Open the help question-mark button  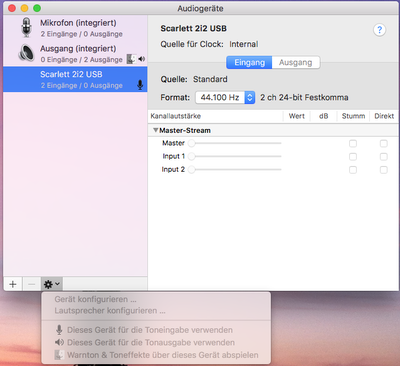(379, 30)
